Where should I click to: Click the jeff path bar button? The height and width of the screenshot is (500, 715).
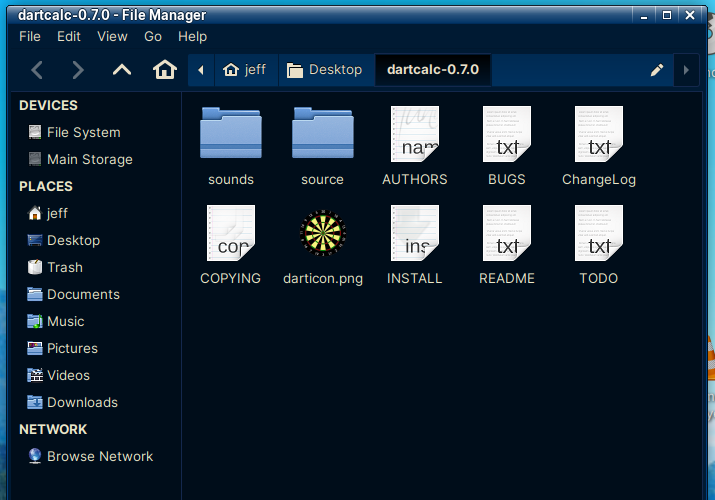(x=245, y=70)
